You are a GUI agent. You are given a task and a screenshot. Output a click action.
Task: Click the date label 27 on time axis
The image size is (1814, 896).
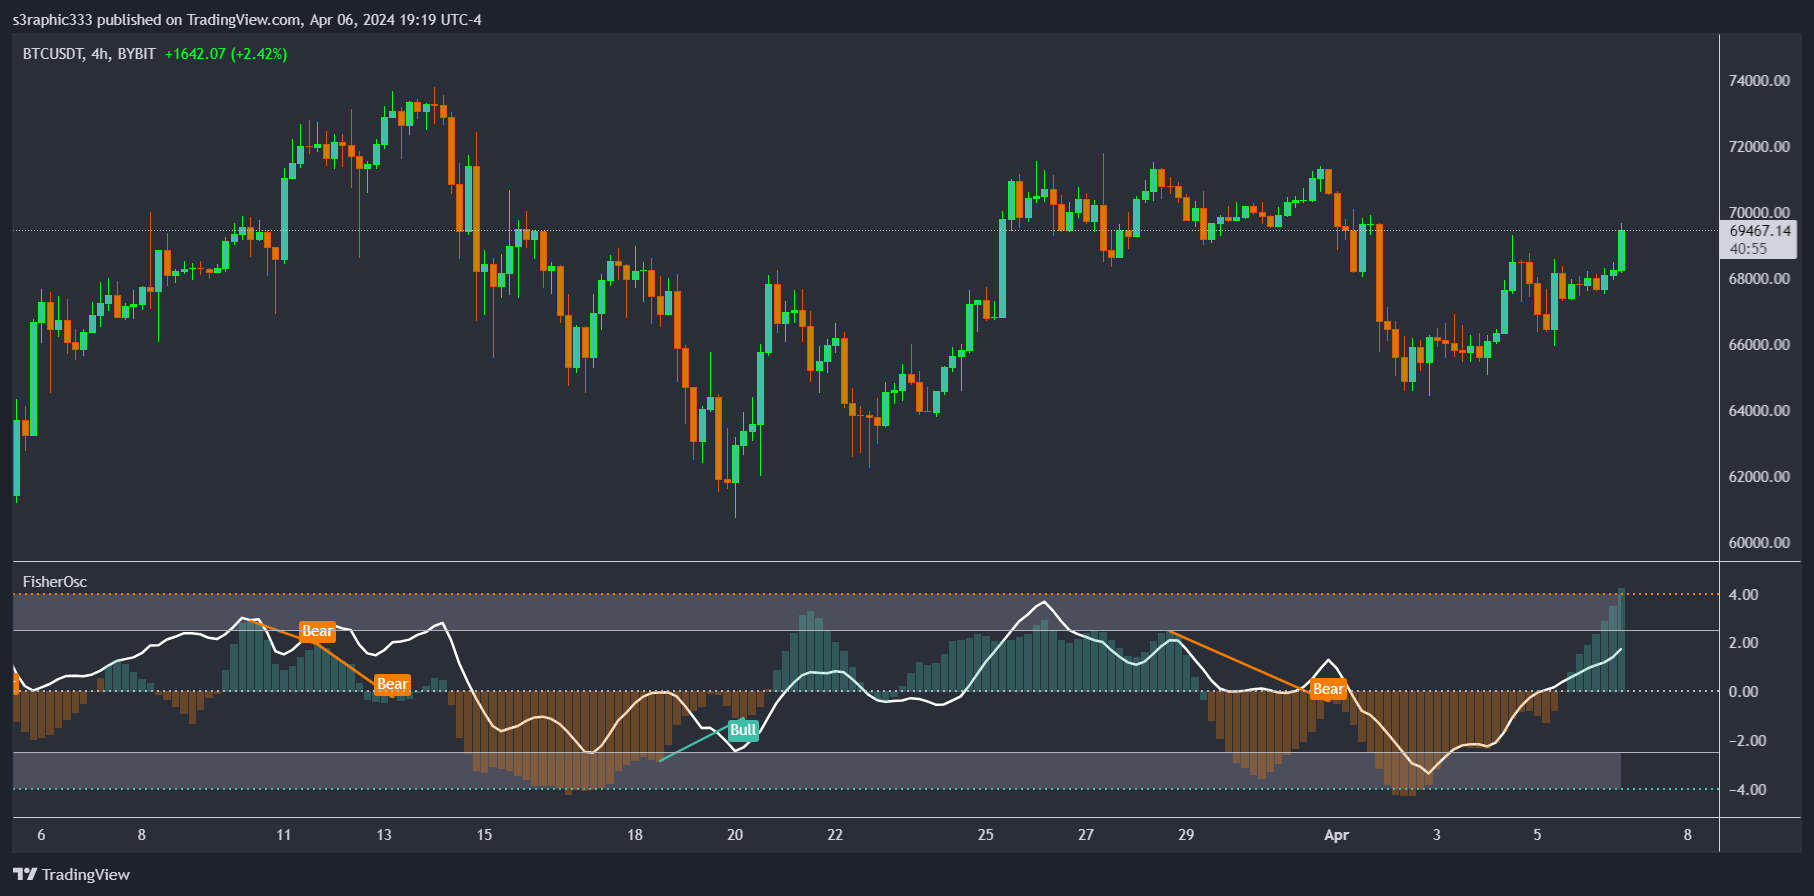(x=1086, y=835)
